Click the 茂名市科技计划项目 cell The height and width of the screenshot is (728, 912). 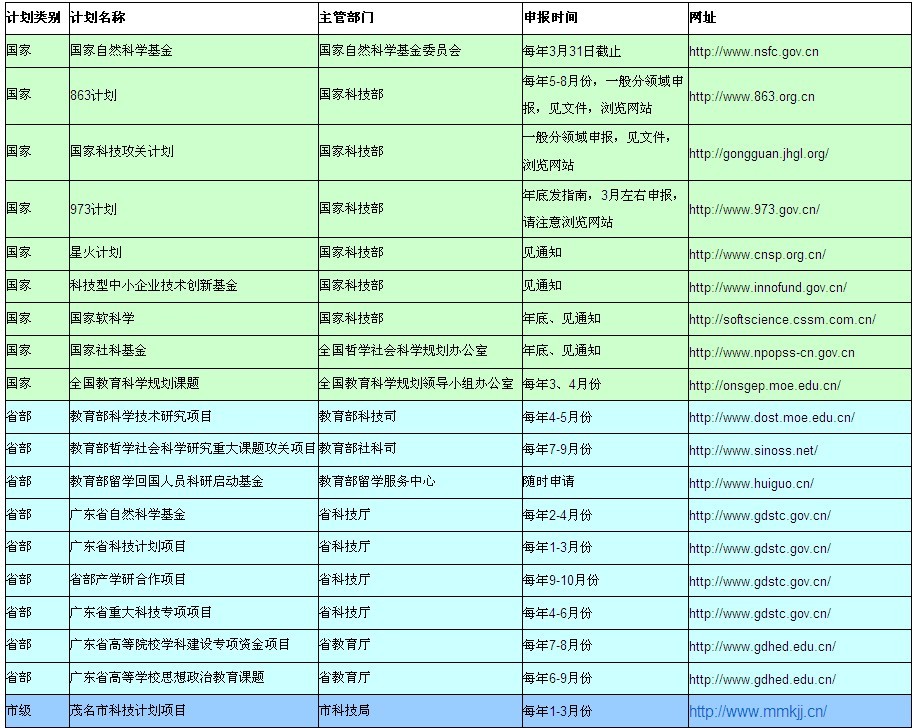[x=194, y=711]
